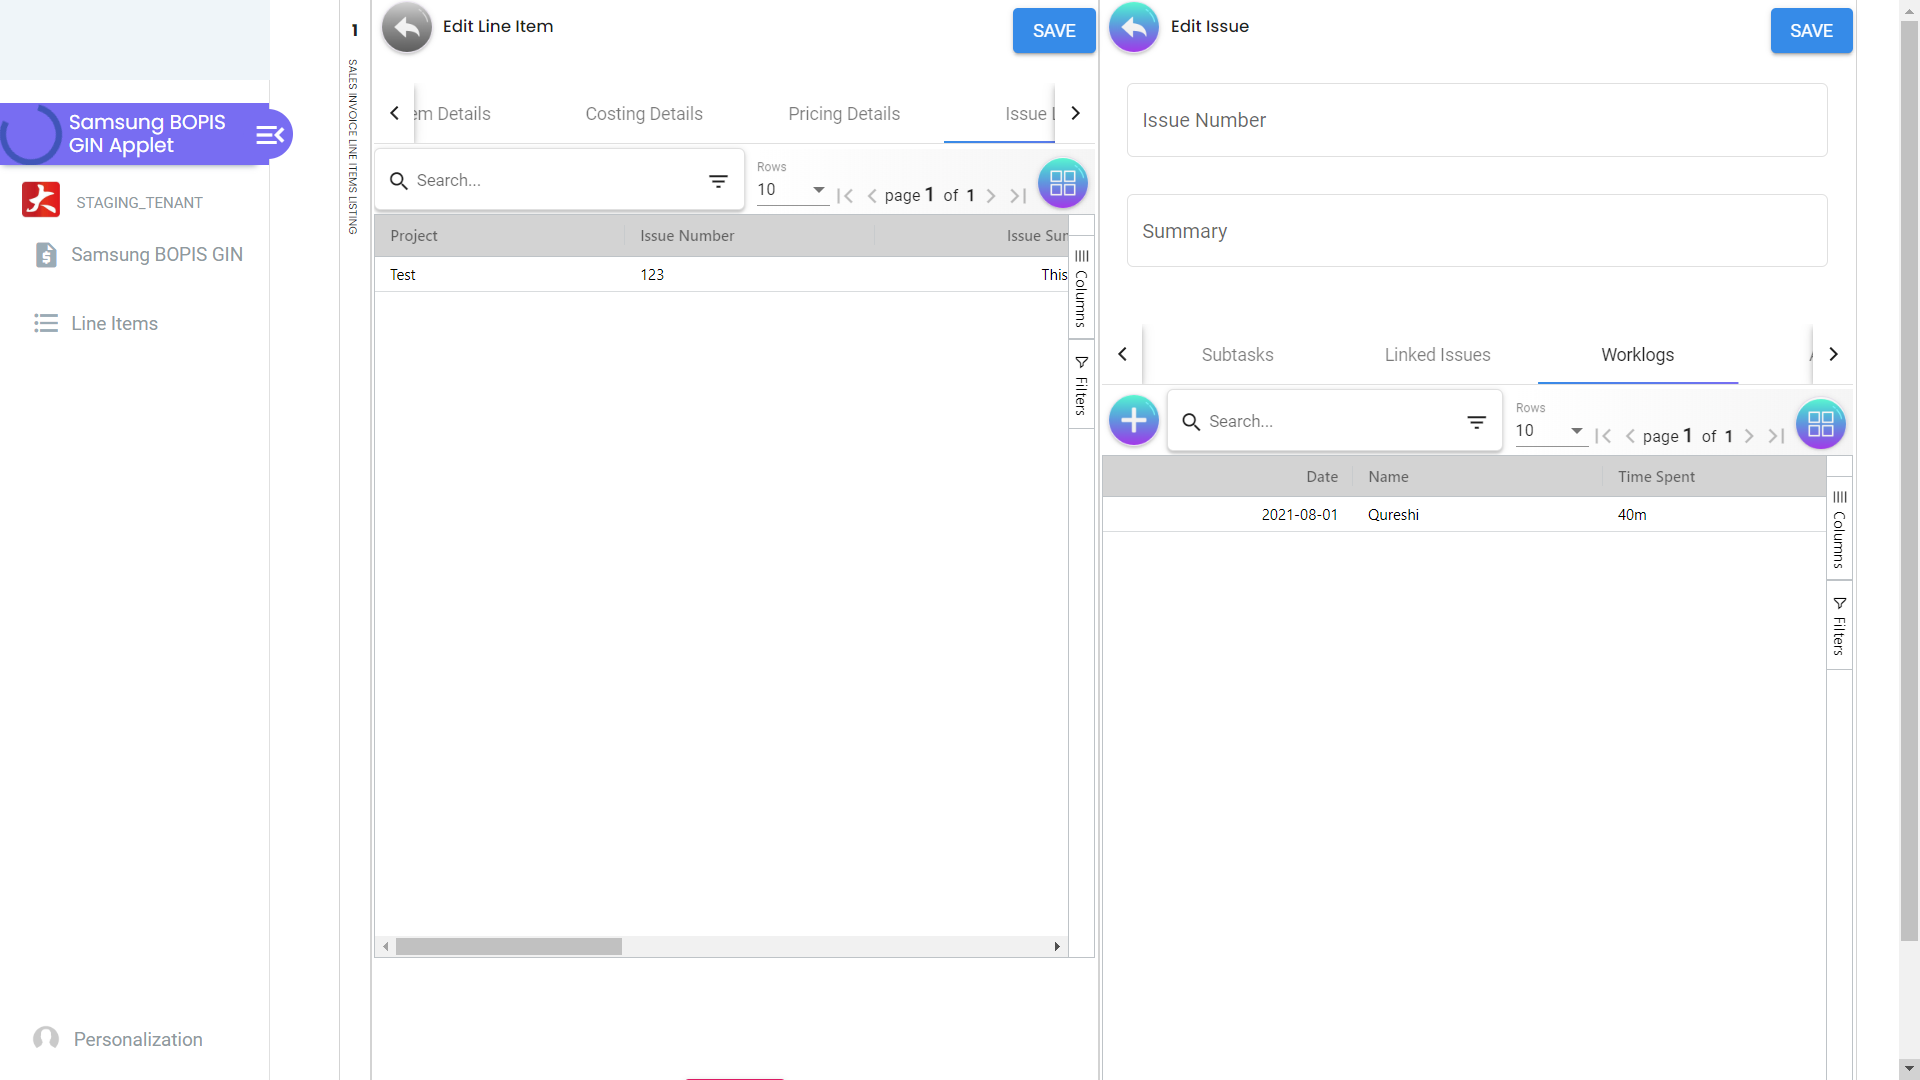This screenshot has height=1080, width=1920.
Task: Click the Issue Number input field
Action: click(x=1476, y=120)
